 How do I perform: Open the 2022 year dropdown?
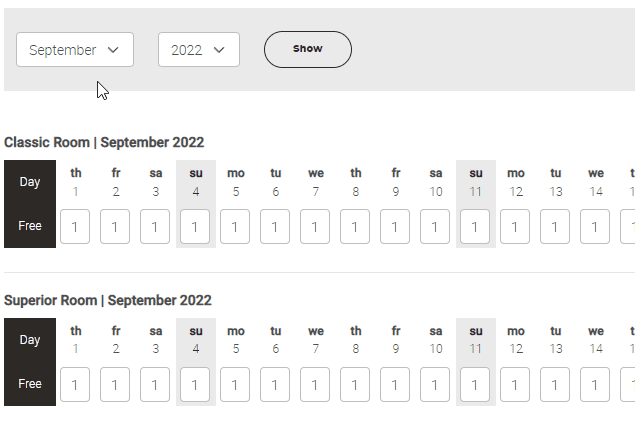[x=198, y=50]
